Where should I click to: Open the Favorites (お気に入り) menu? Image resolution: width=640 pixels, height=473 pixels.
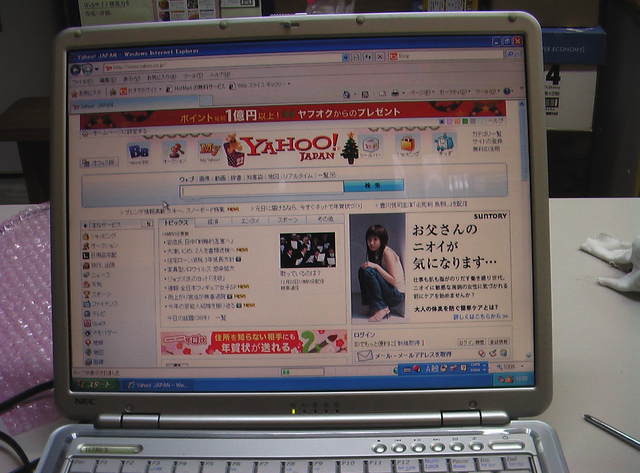coord(162,77)
